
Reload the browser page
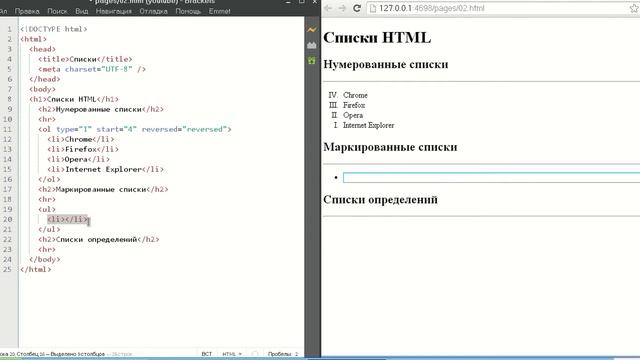click(x=357, y=8)
